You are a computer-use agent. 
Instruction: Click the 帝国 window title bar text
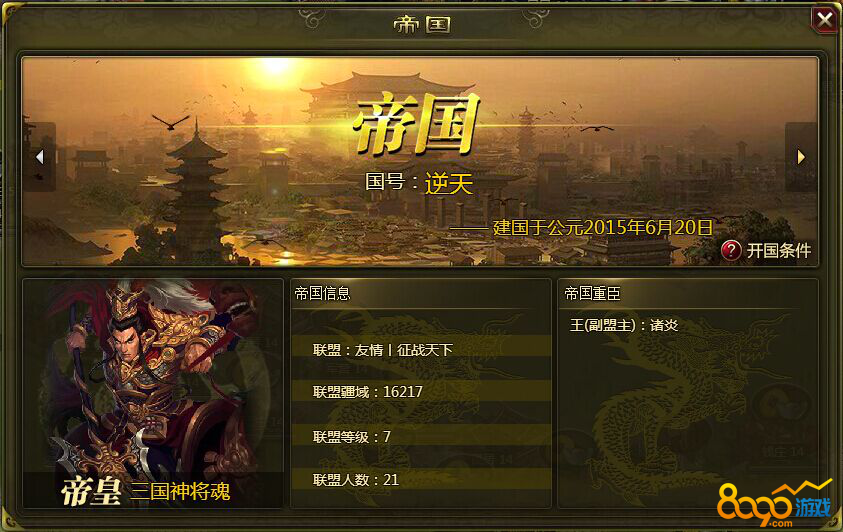click(x=422, y=24)
